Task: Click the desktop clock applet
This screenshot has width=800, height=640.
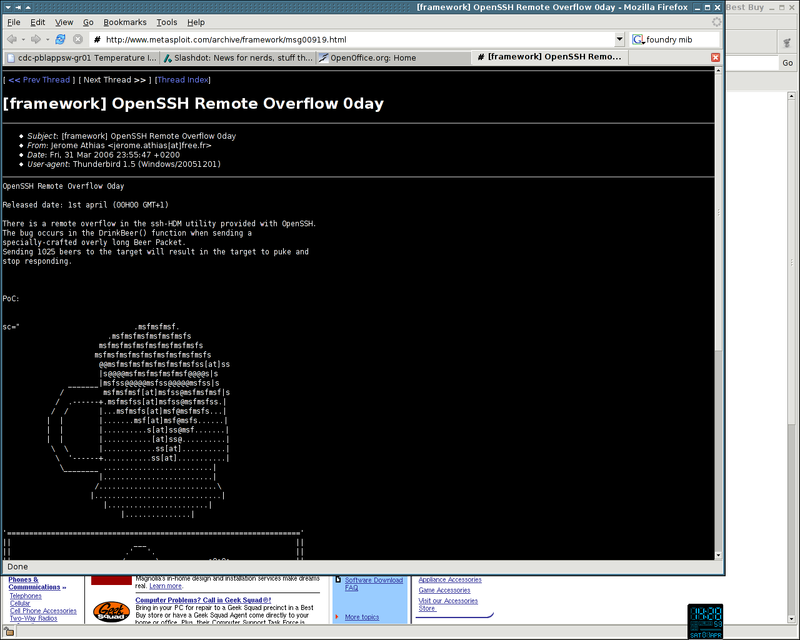Action: click(707, 619)
